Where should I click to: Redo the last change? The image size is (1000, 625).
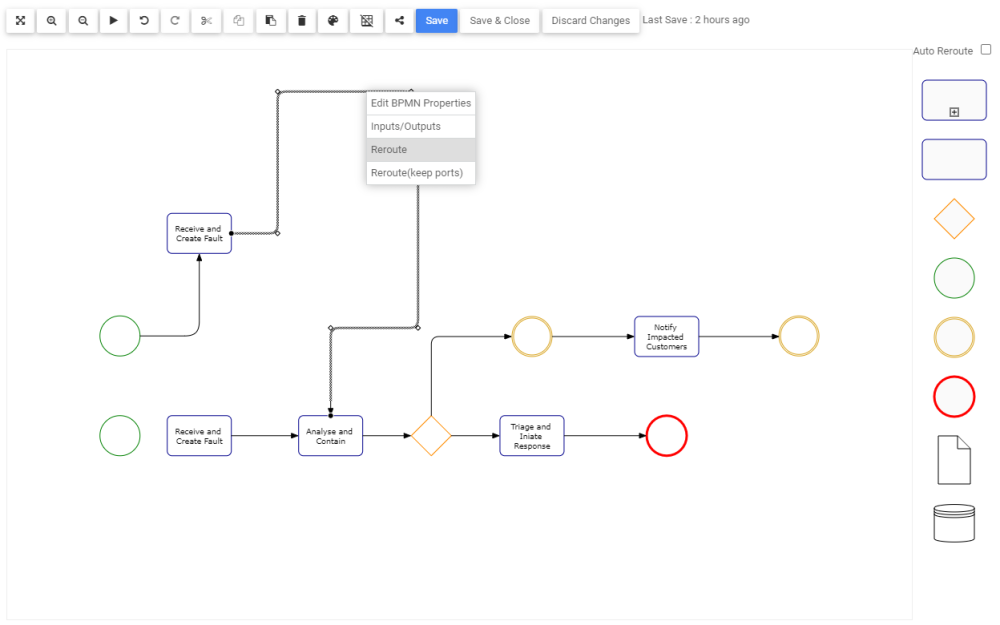click(x=175, y=20)
